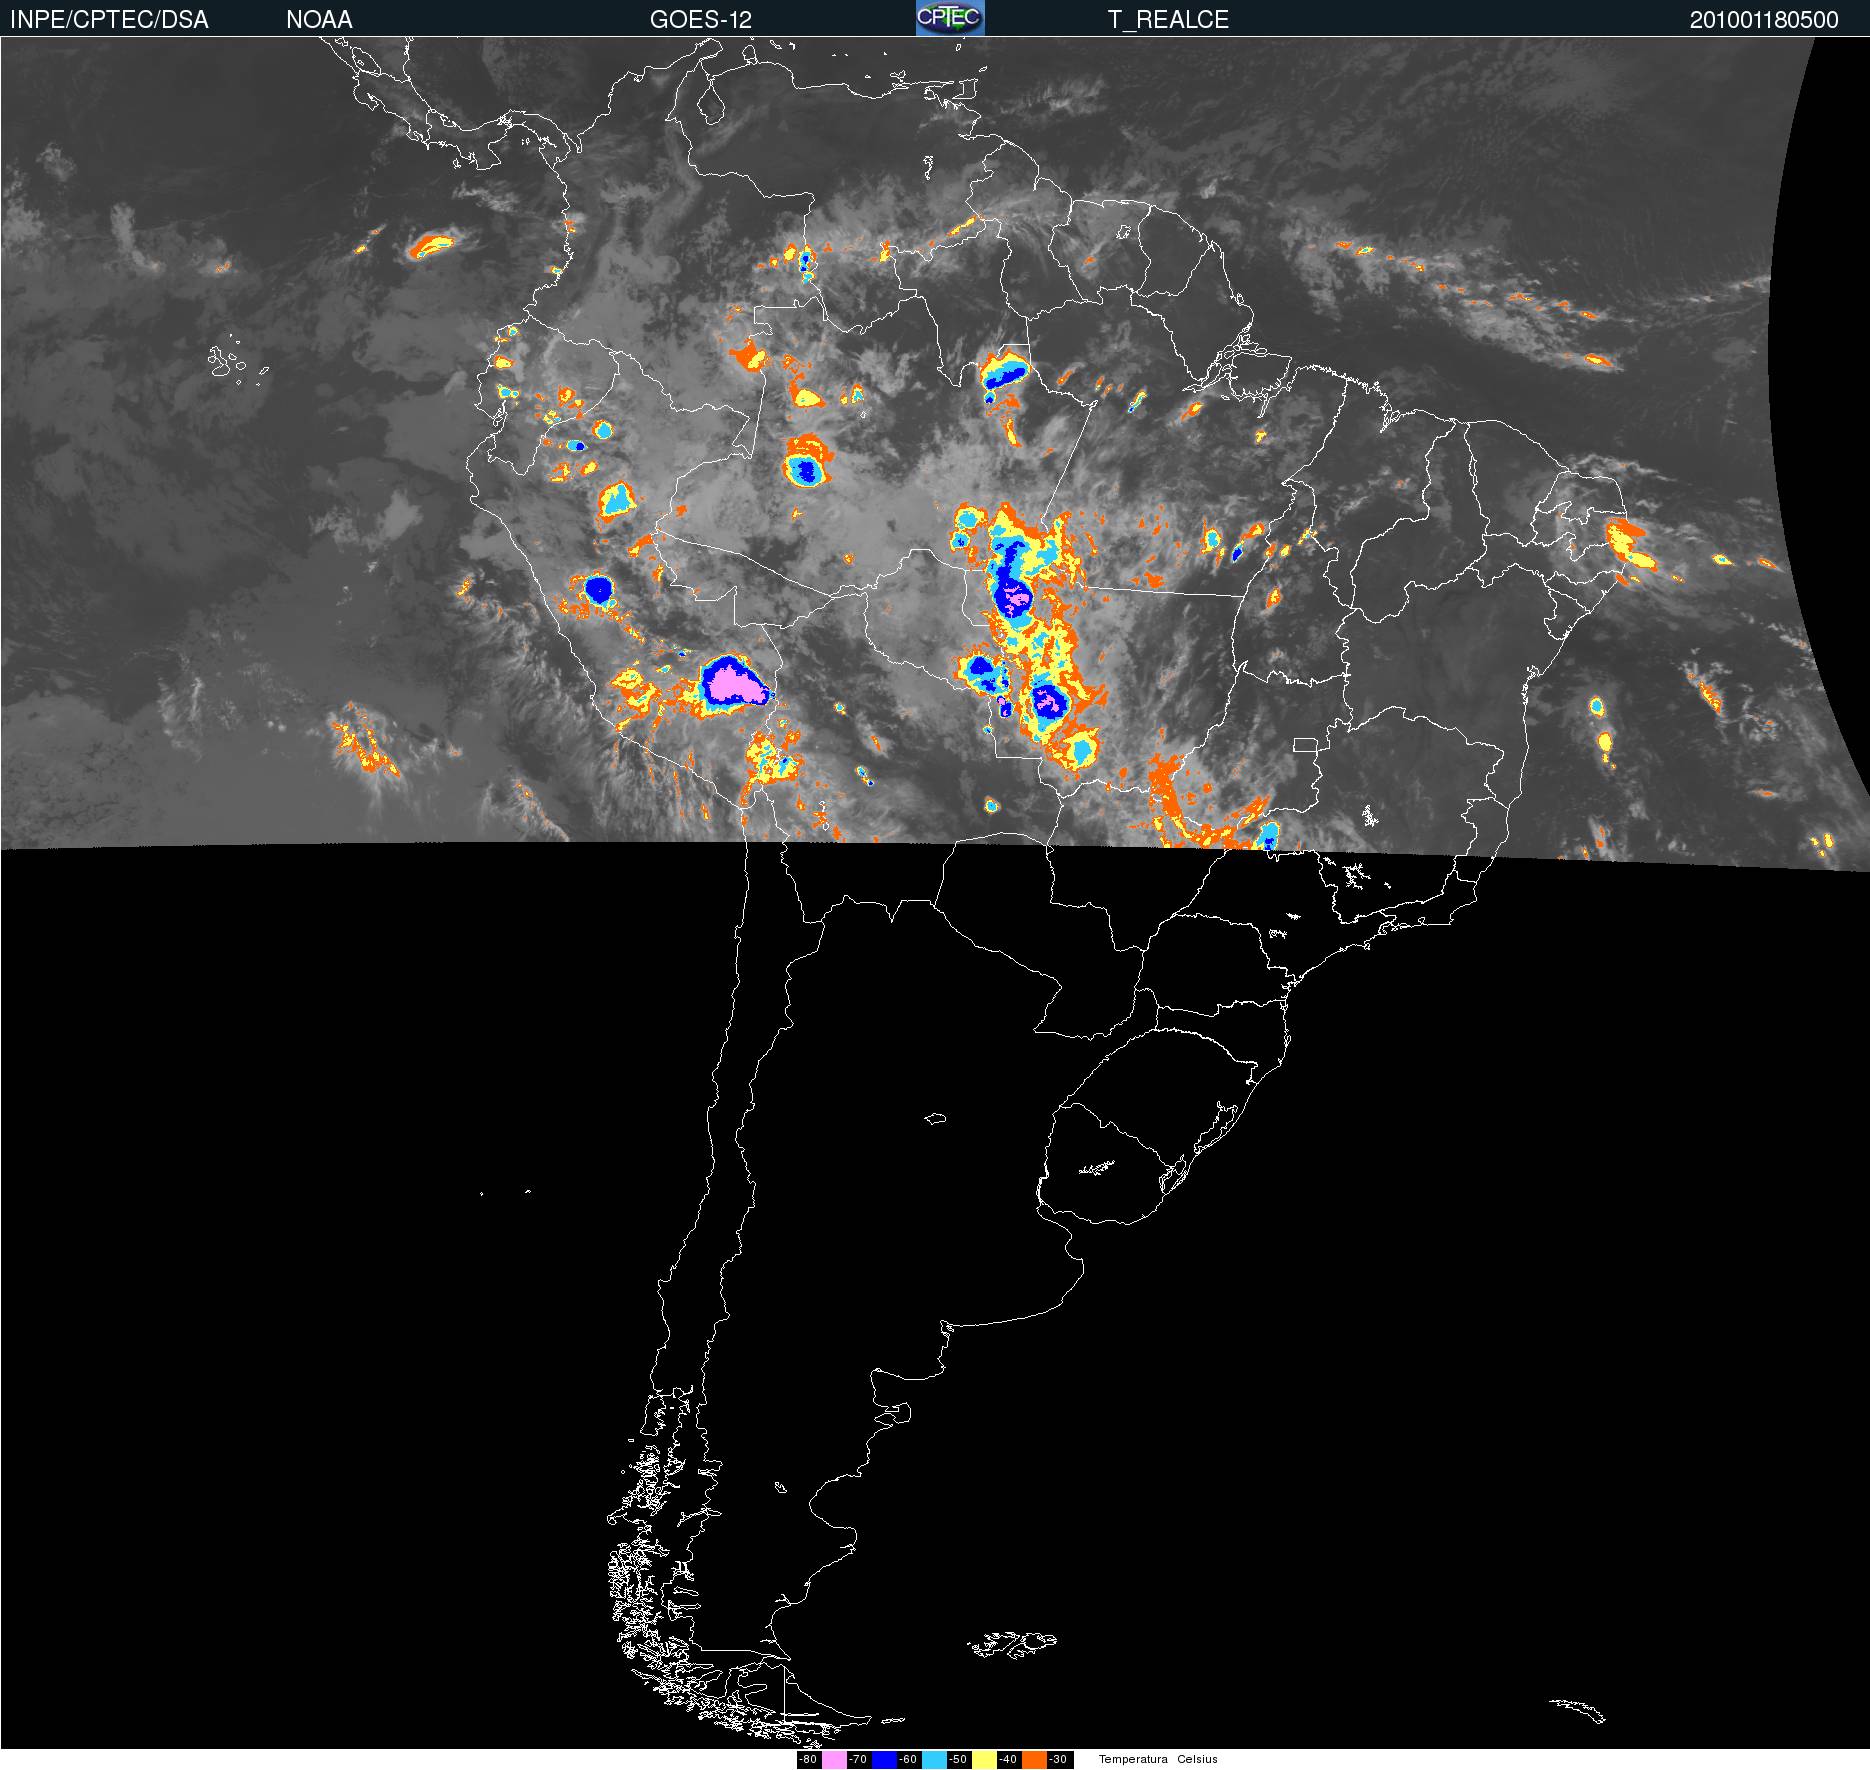
Task: Click the CPTEC logo in the header
Action: tap(950, 18)
